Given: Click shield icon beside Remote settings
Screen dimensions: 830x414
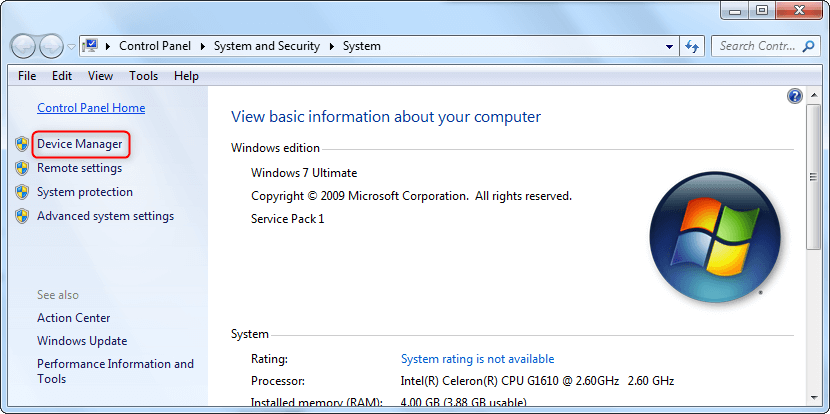Looking at the screenshot, I should pos(22,168).
